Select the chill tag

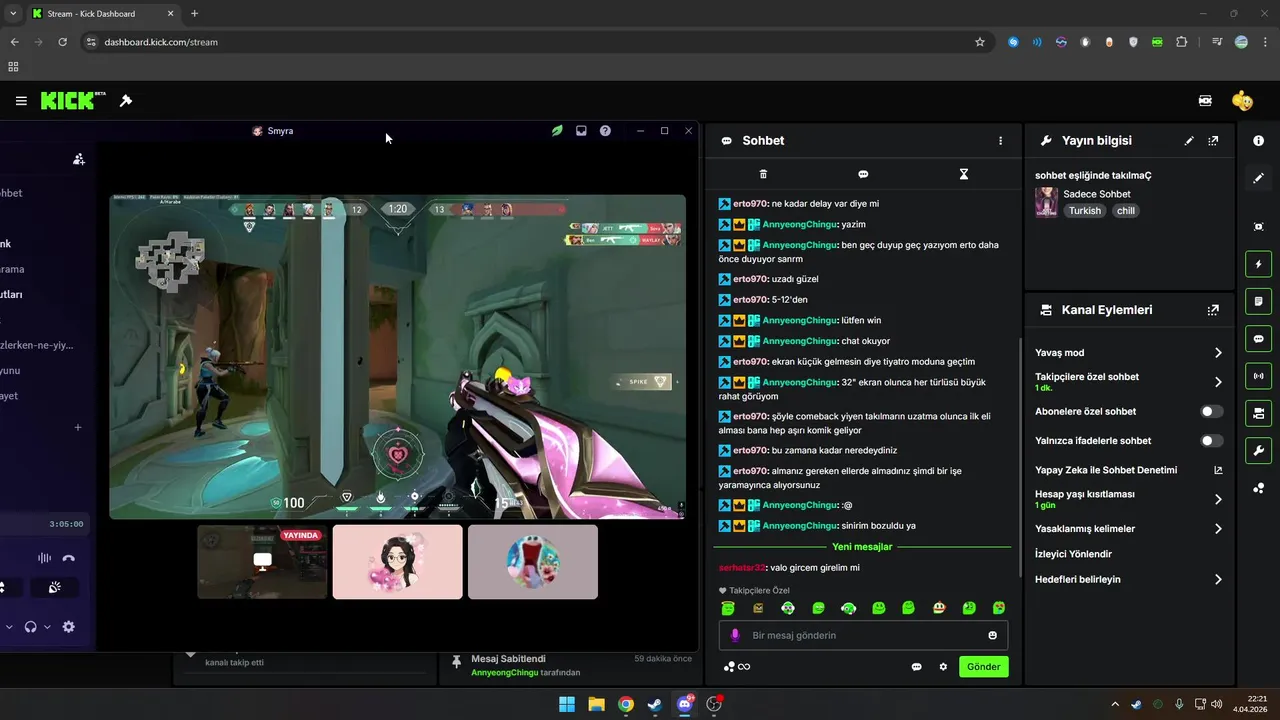coord(1126,211)
